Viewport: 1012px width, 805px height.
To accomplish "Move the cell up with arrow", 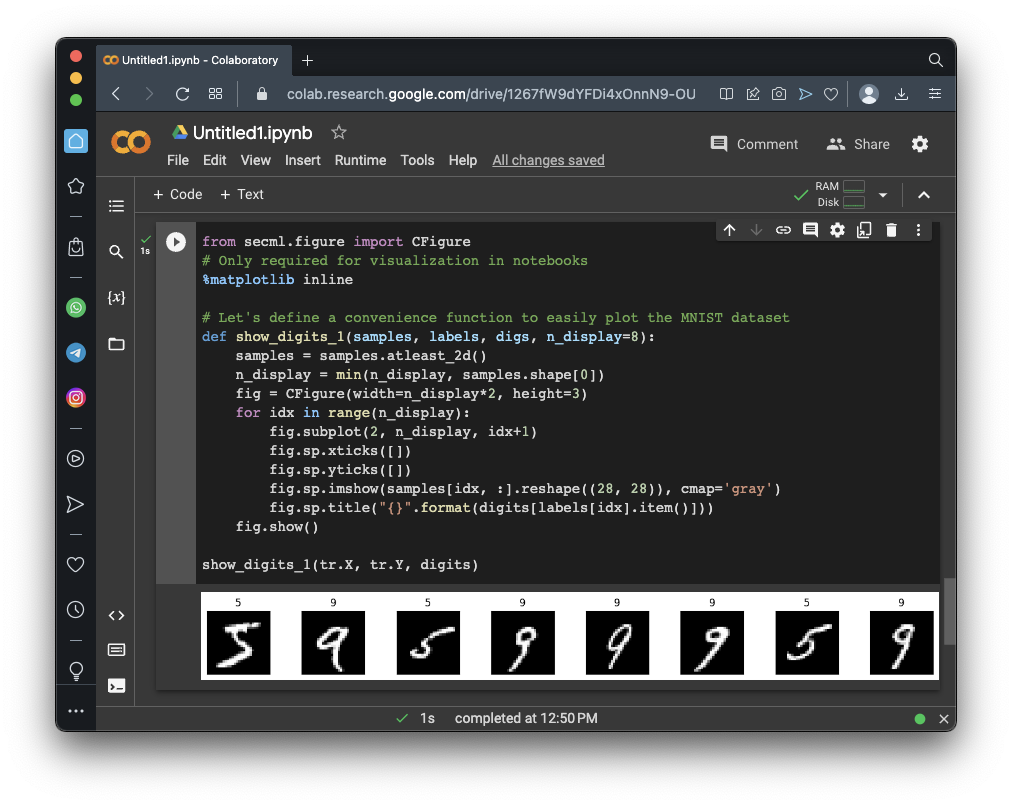I will pyautogui.click(x=729, y=230).
